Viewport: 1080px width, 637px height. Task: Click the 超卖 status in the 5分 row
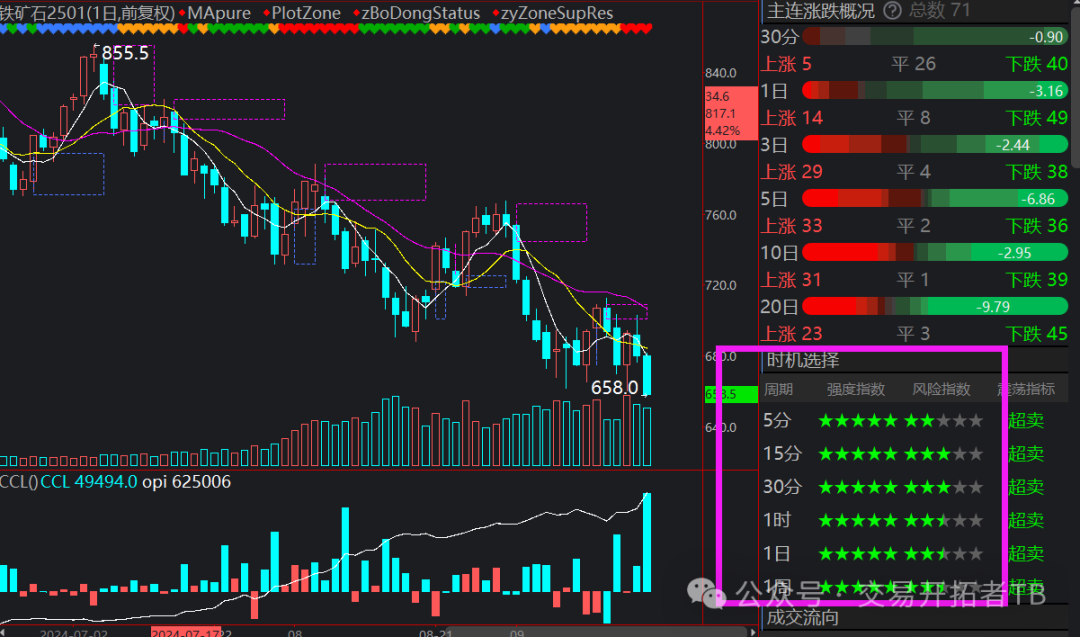(1026, 420)
